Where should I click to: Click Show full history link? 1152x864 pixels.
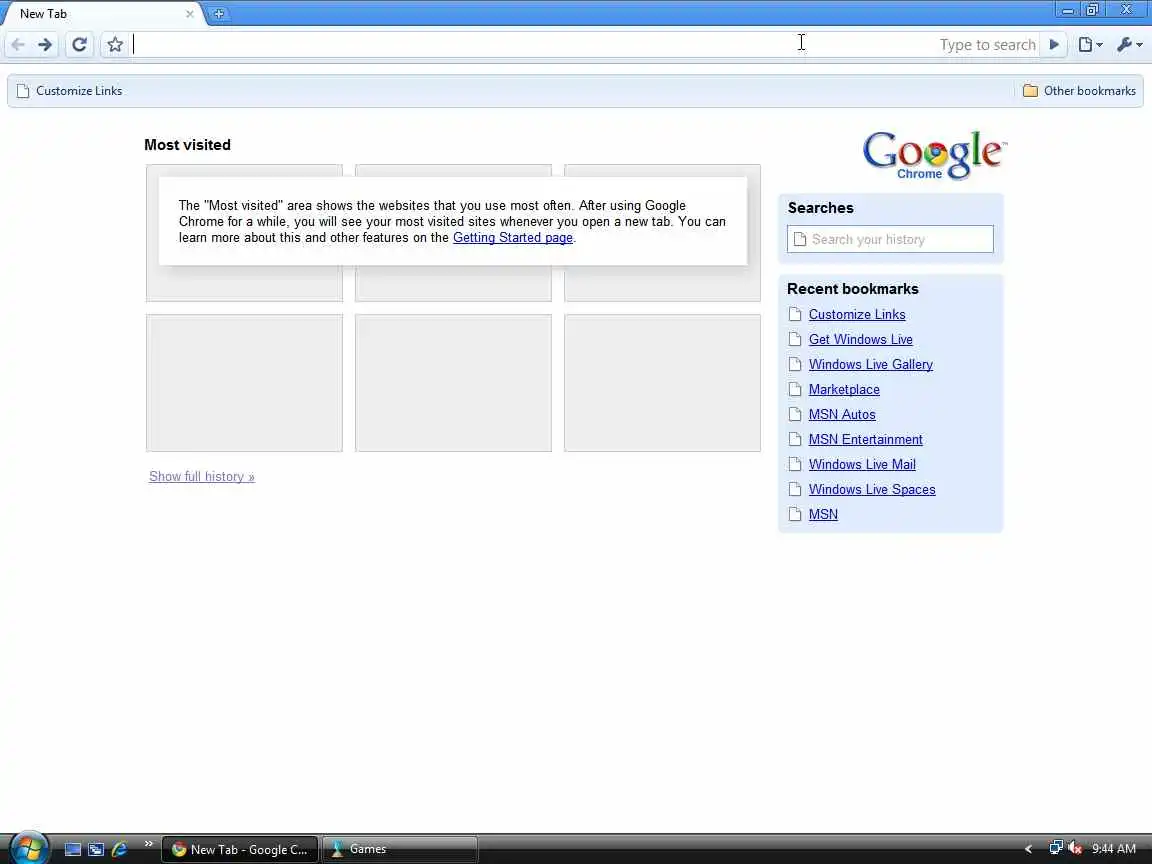pos(202,477)
